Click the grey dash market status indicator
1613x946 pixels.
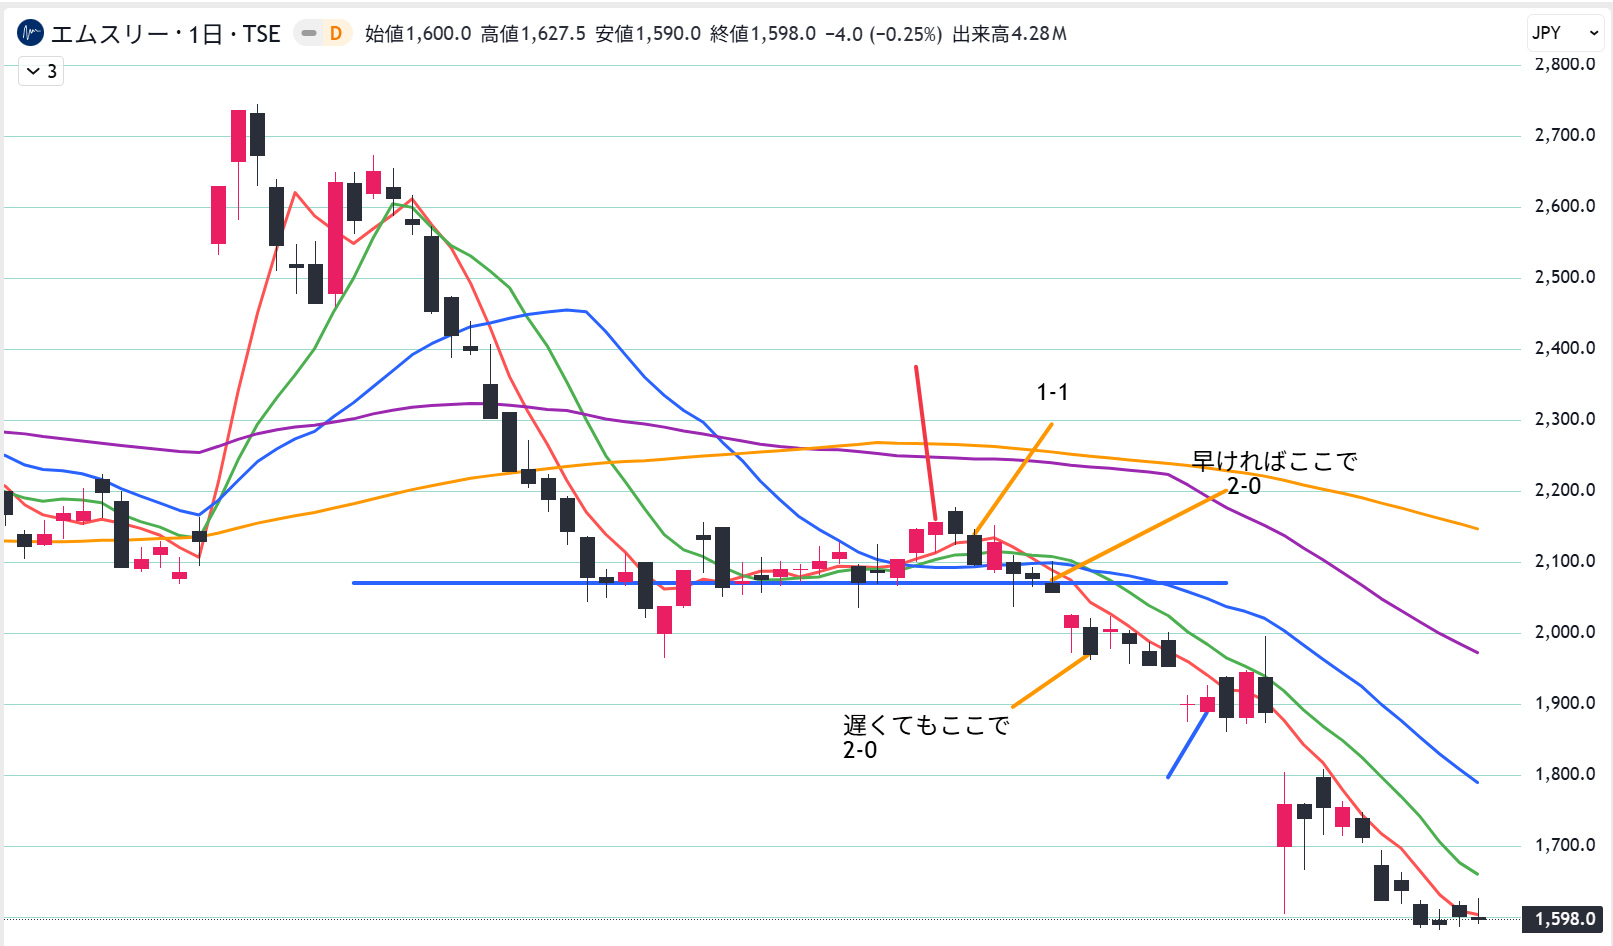(x=309, y=34)
